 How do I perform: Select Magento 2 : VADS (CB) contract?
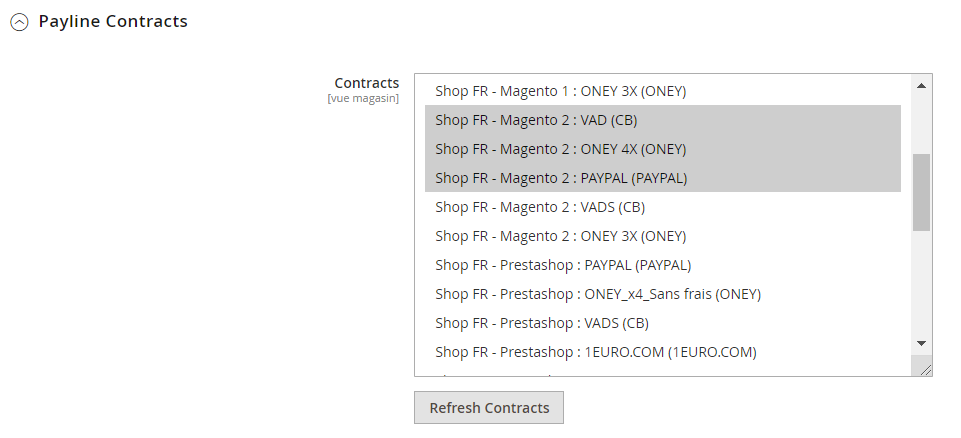(x=540, y=207)
